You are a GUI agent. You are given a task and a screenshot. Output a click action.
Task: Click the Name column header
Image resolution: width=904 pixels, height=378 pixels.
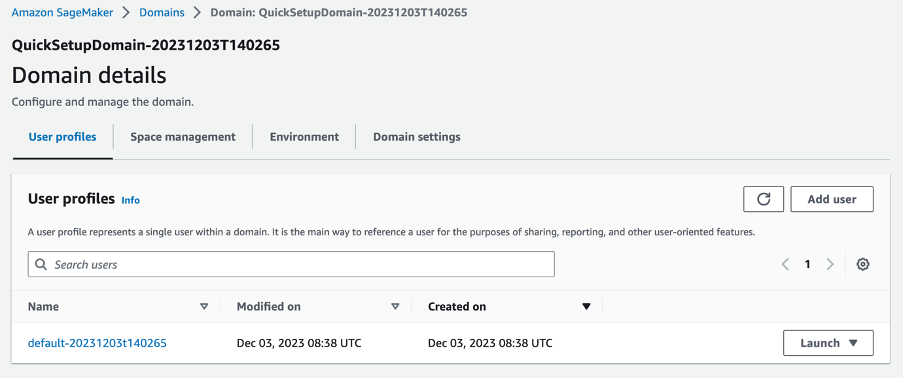[x=43, y=307]
